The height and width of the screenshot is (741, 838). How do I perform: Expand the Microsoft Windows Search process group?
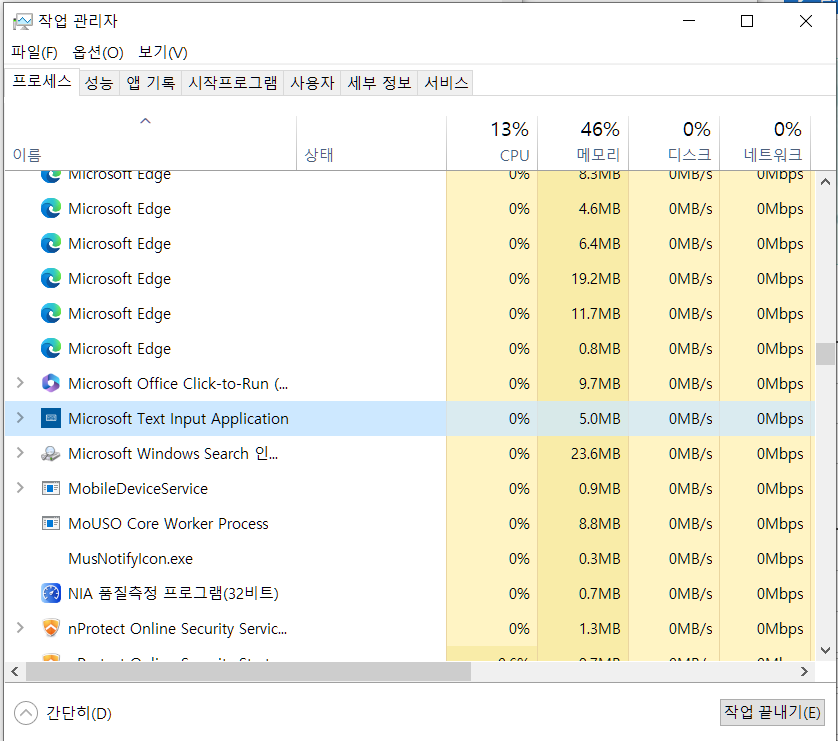pyautogui.click(x=20, y=453)
